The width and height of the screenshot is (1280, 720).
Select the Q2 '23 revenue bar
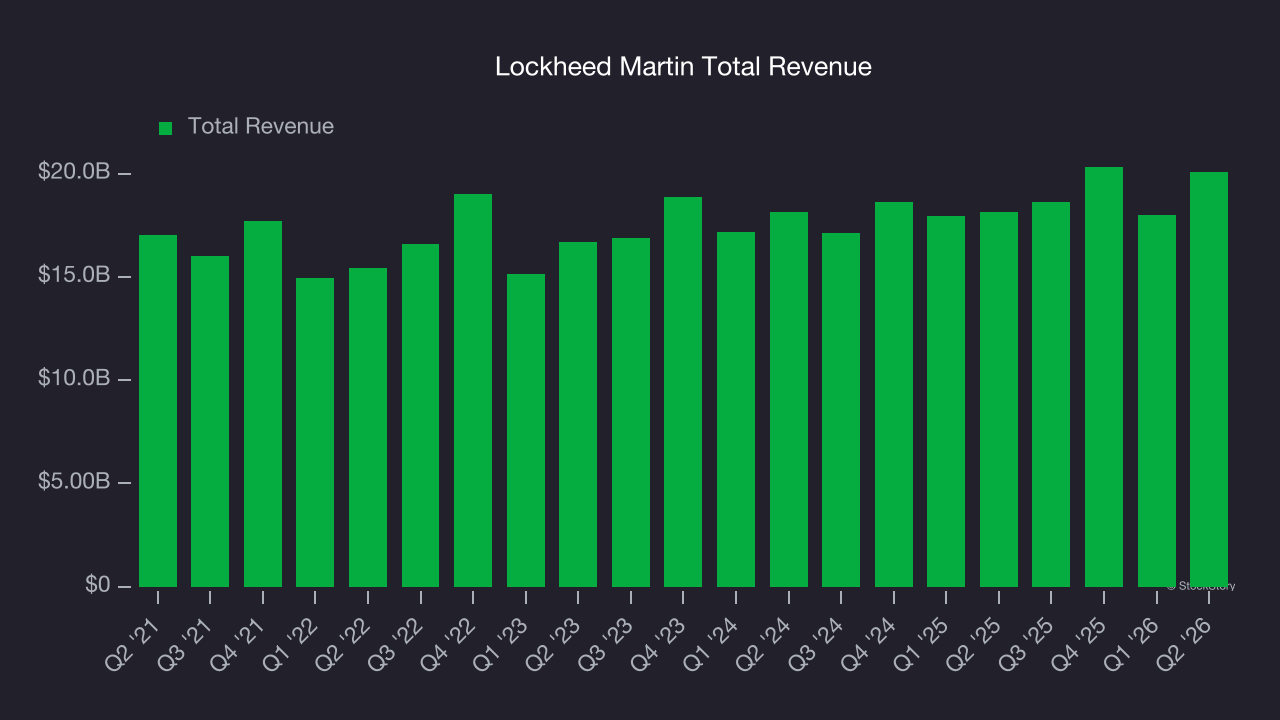[578, 414]
